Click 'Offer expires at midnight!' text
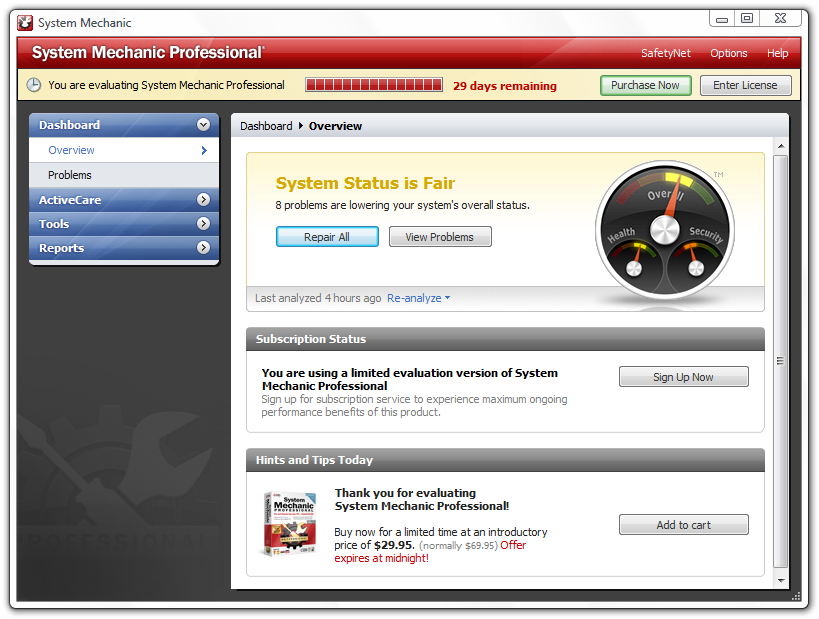The image size is (819, 619). coord(430,552)
